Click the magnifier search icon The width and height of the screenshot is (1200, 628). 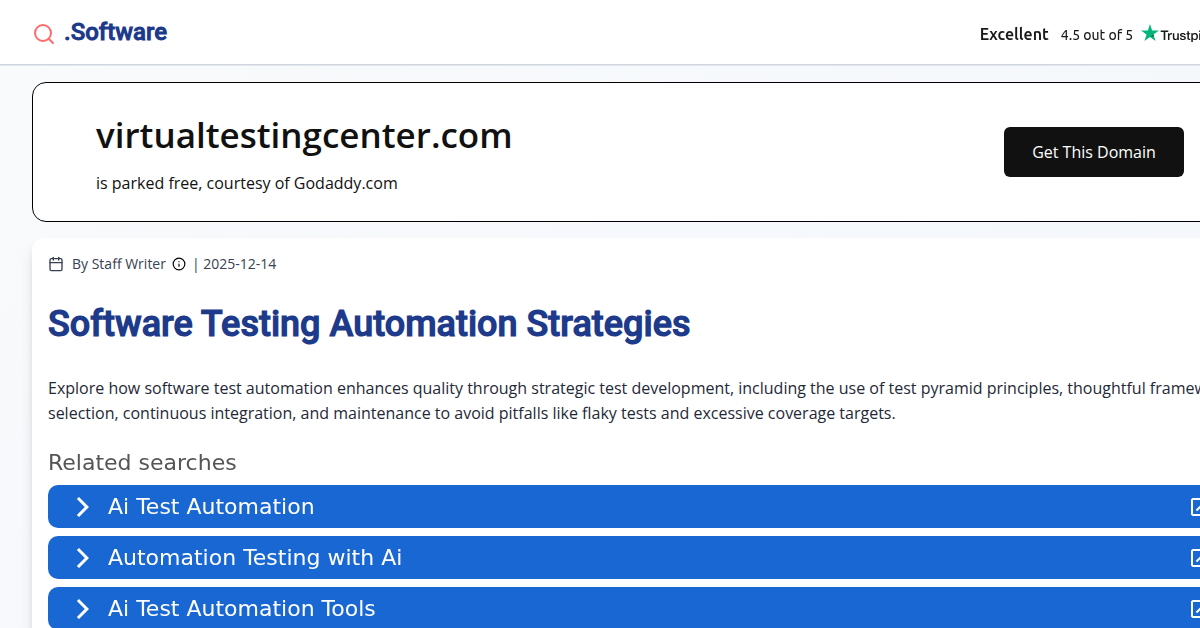tap(44, 34)
